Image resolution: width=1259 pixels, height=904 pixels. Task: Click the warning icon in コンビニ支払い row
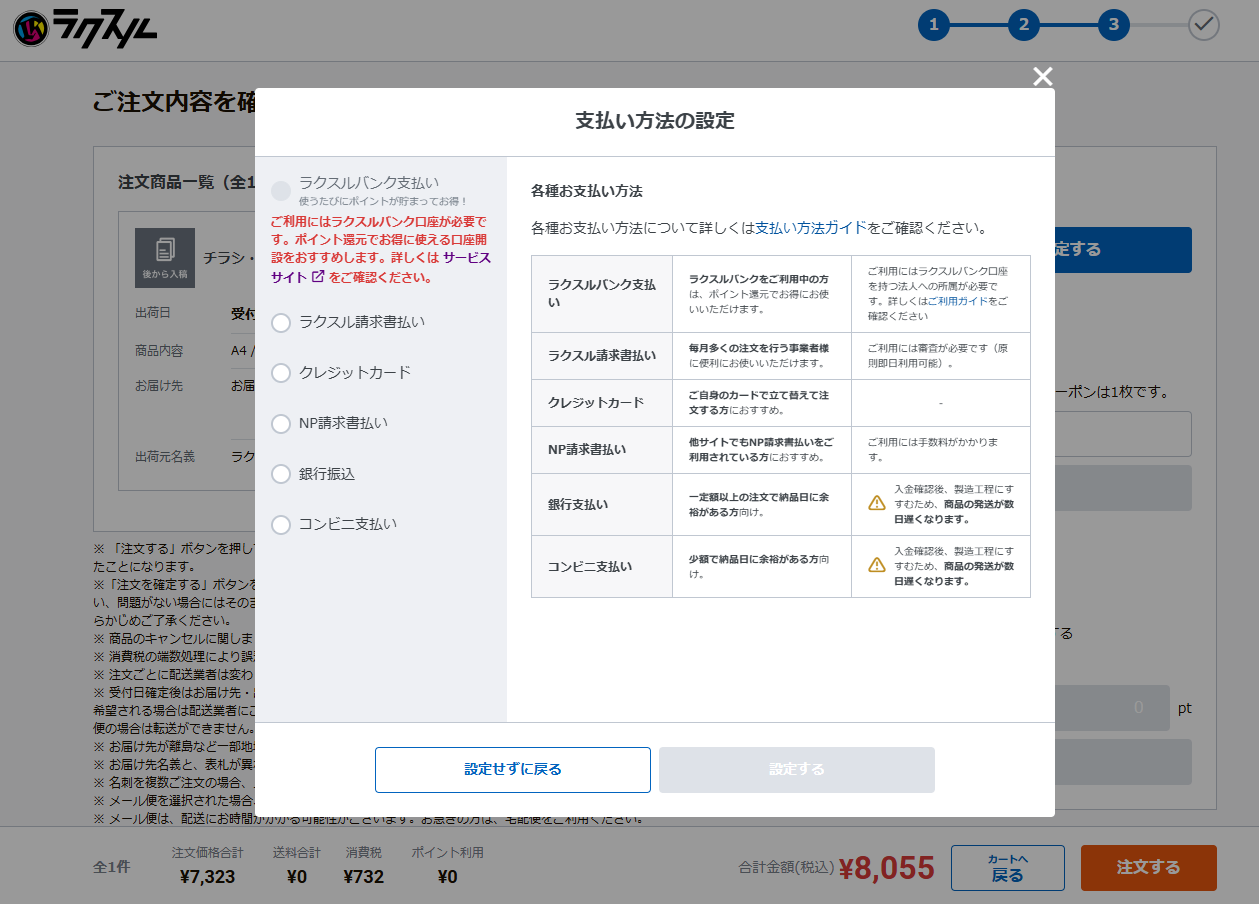click(877, 565)
